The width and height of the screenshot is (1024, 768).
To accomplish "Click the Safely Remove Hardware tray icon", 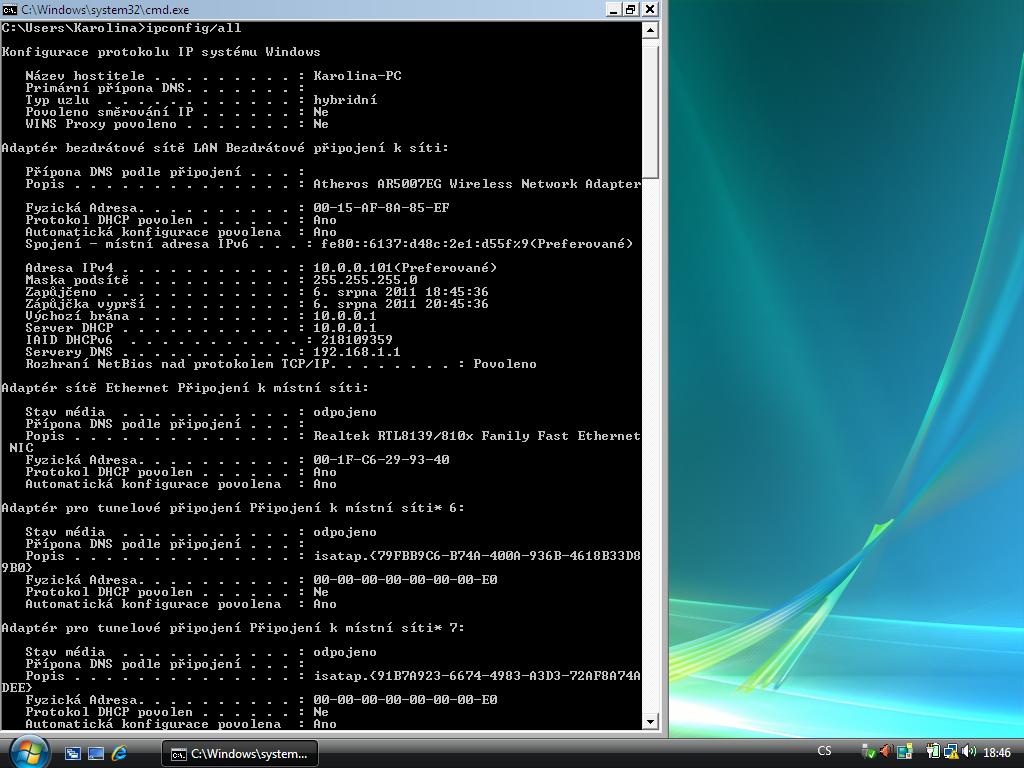I will (x=868, y=752).
